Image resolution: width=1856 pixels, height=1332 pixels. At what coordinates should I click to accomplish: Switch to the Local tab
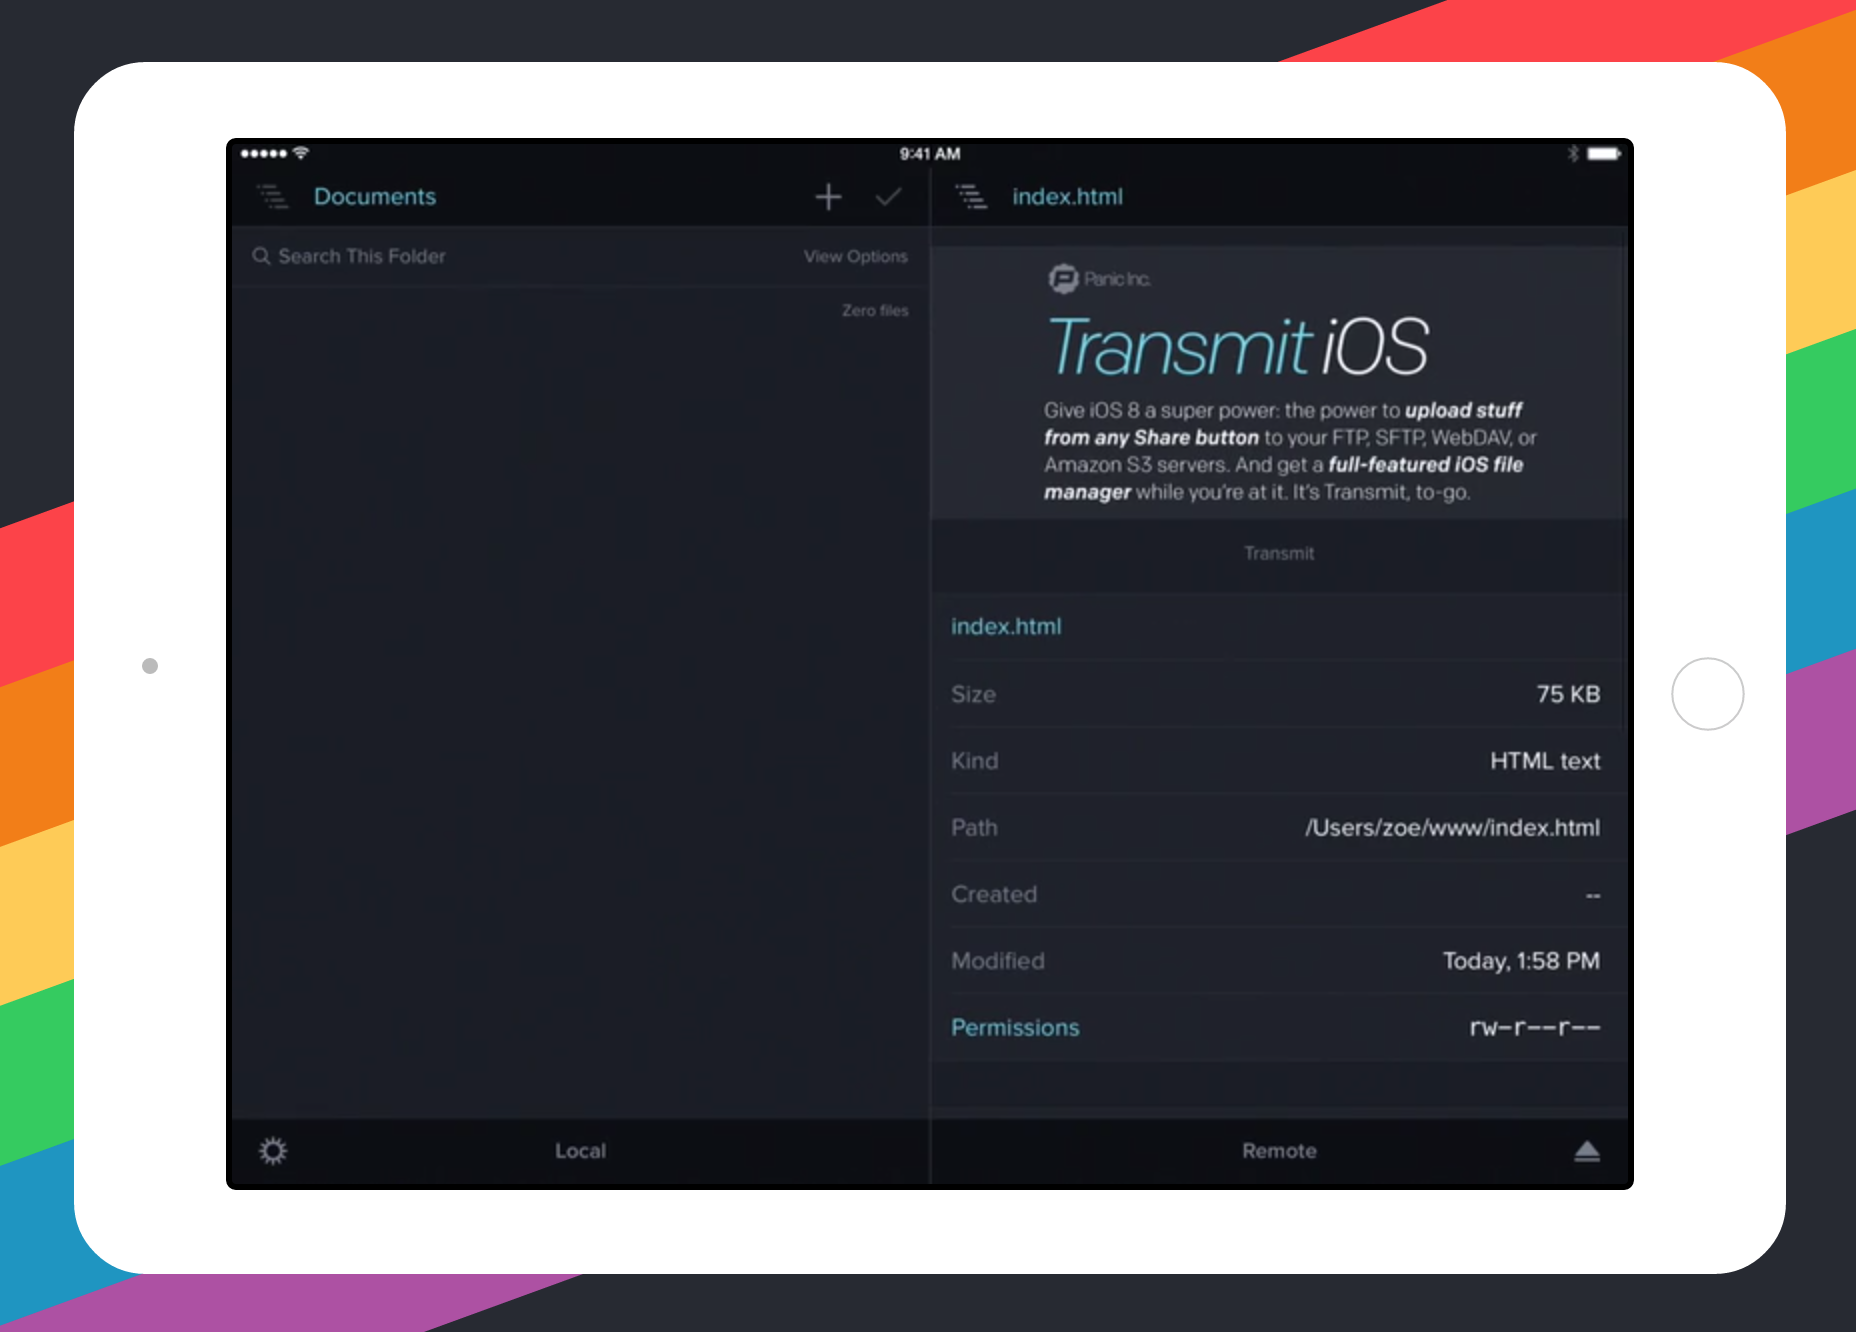579,1150
